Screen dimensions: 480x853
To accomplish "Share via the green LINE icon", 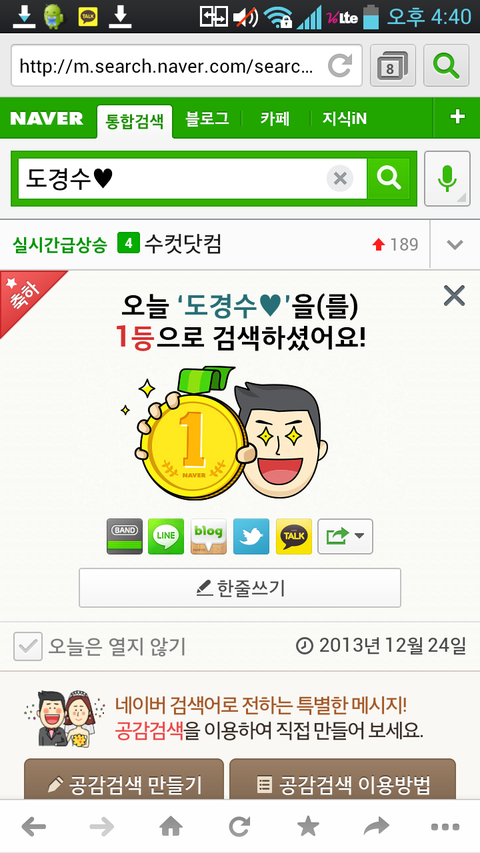I will click(166, 536).
